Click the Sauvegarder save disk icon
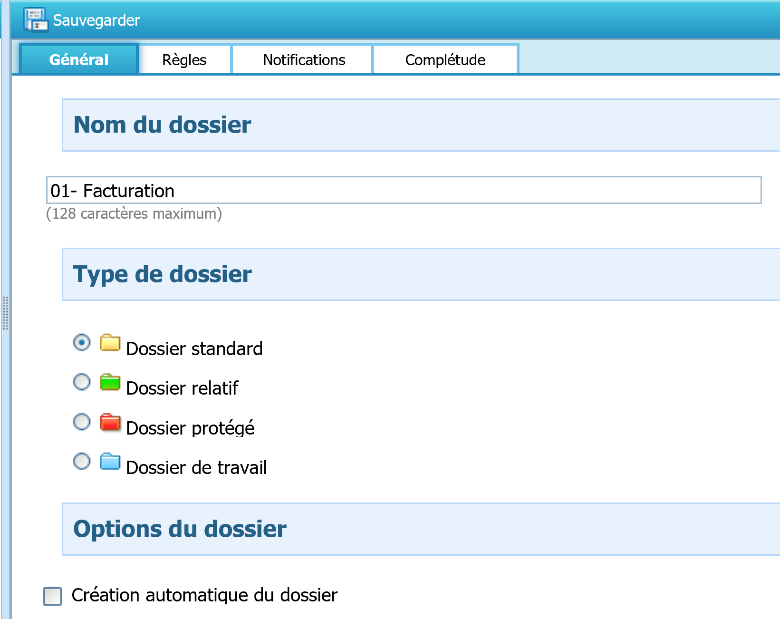The height and width of the screenshot is (619, 780). pos(35,20)
